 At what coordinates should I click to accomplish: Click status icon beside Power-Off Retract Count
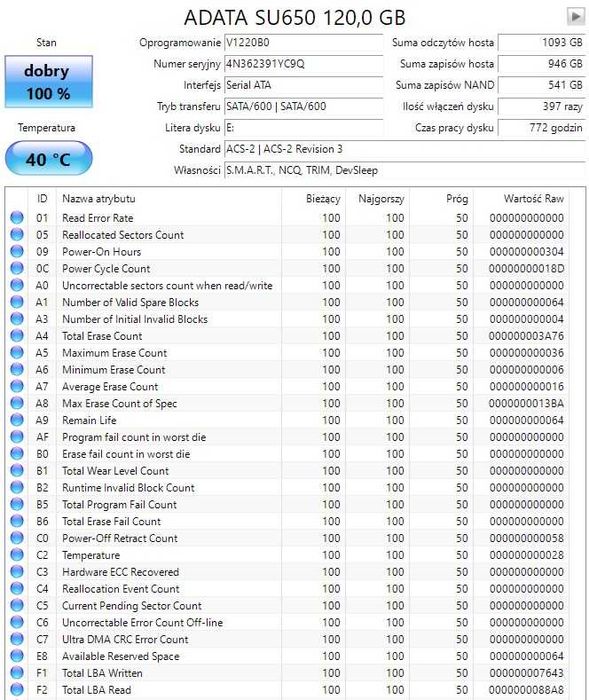point(17,538)
